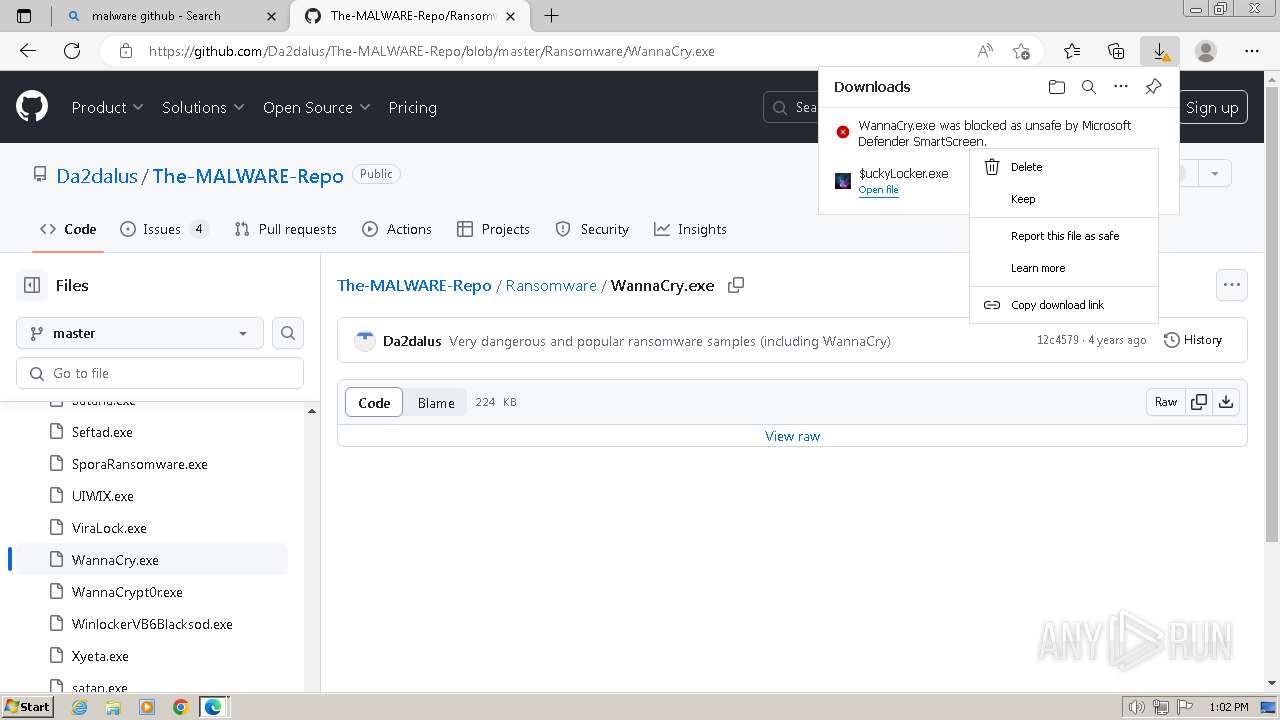
Task: Click Learn more in the context menu
Action: pyautogui.click(x=1064, y=268)
